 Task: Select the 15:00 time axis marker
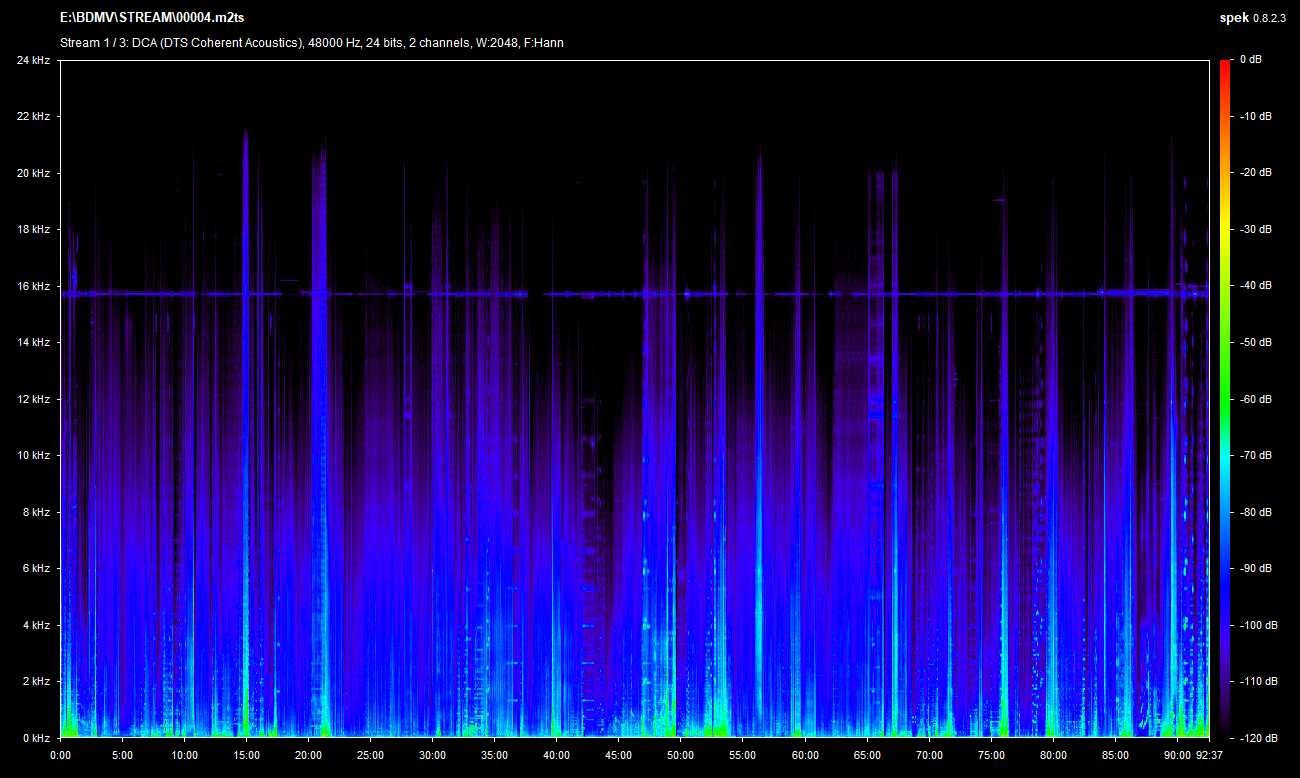pos(246,755)
